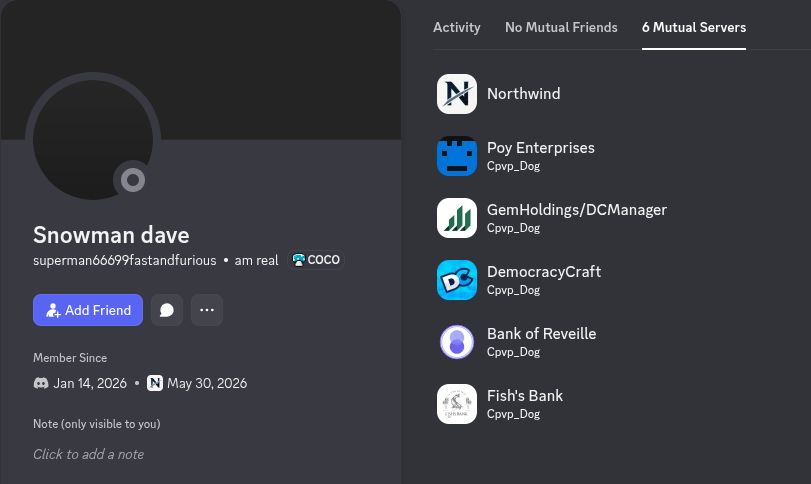Click the Snowman dave profile avatar

tap(93, 140)
